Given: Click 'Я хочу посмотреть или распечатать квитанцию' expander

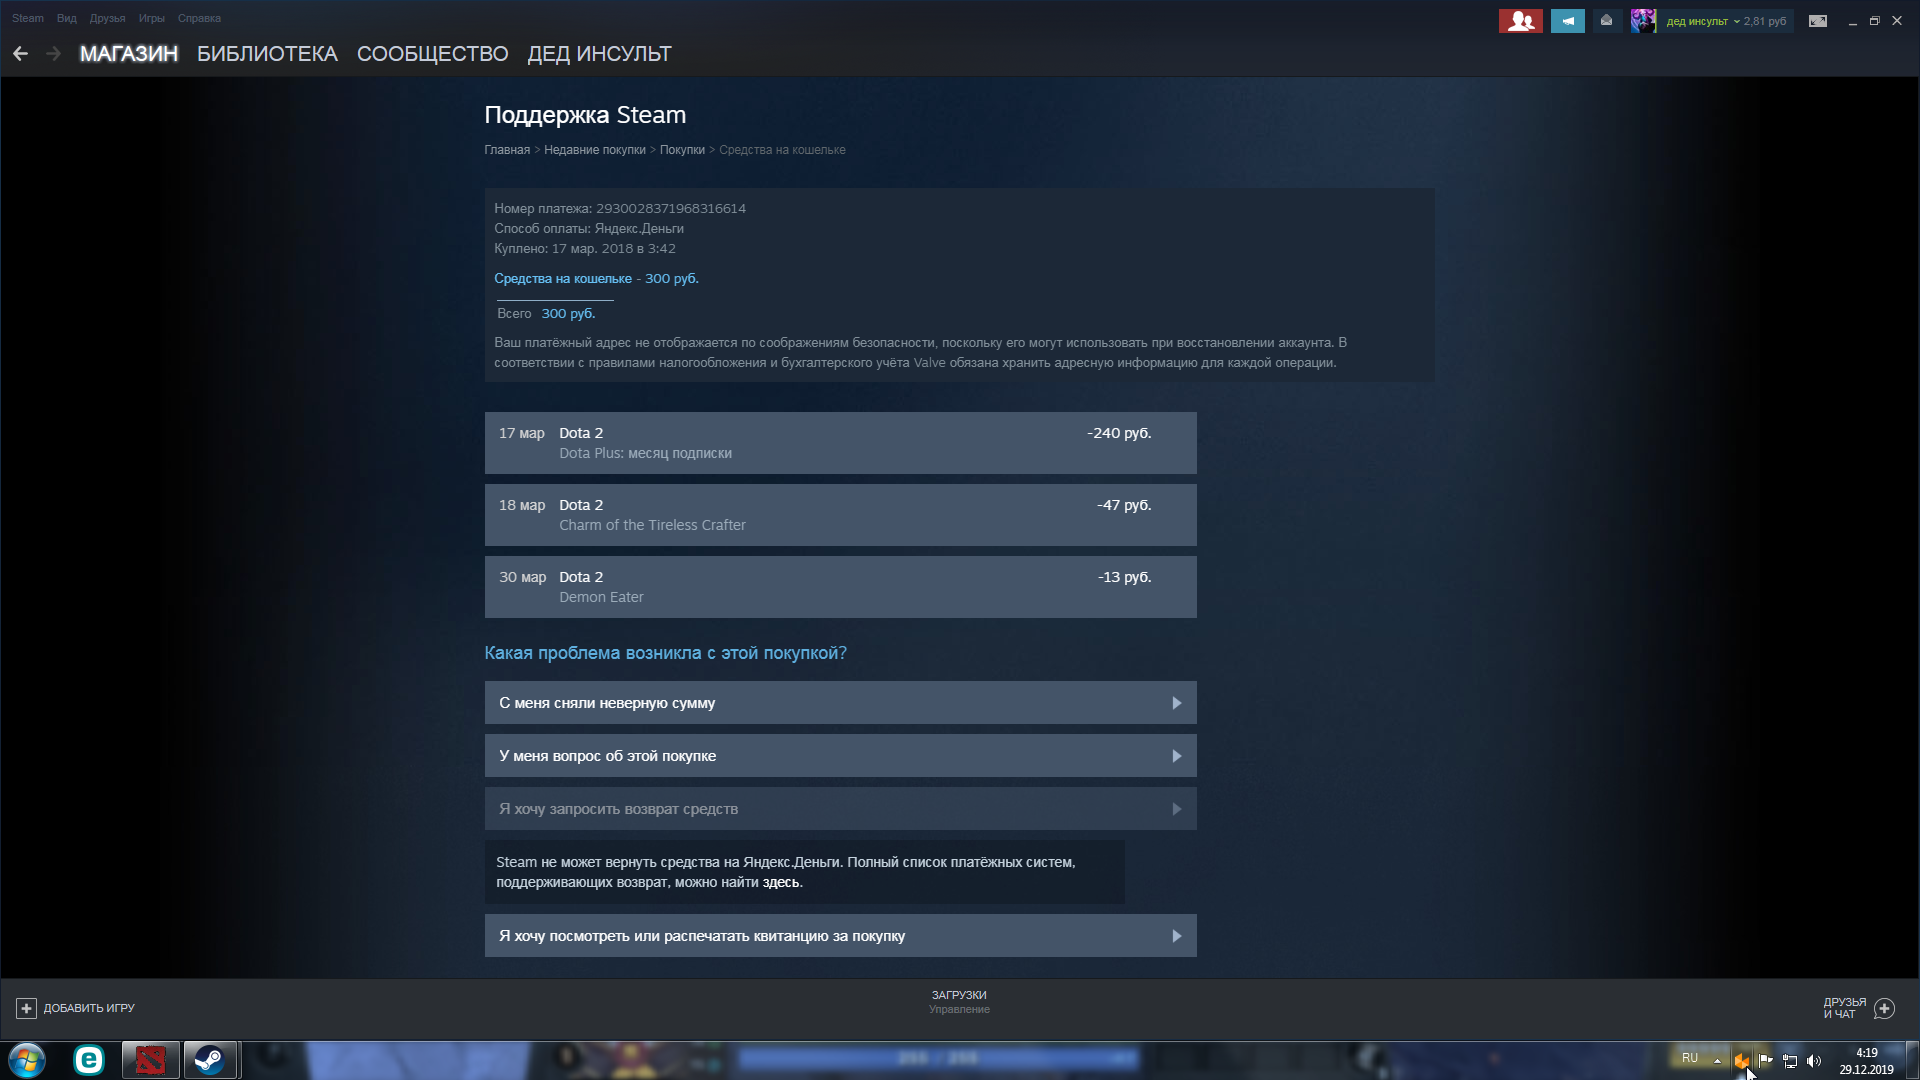Looking at the screenshot, I should click(x=840, y=935).
